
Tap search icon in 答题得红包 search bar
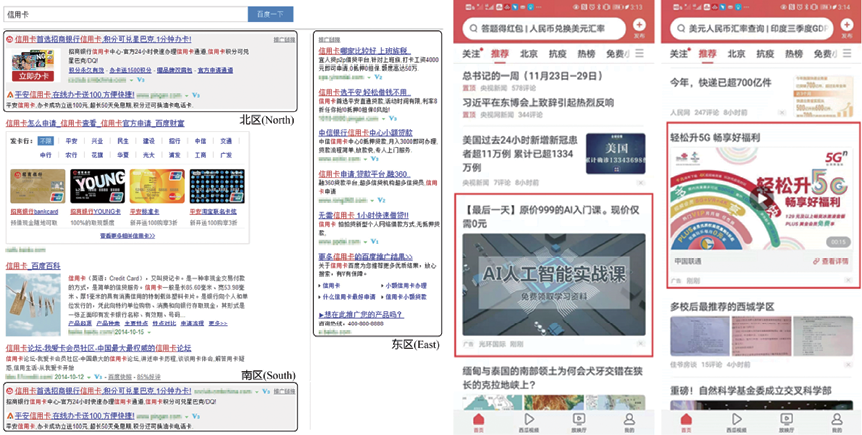tap(473, 28)
